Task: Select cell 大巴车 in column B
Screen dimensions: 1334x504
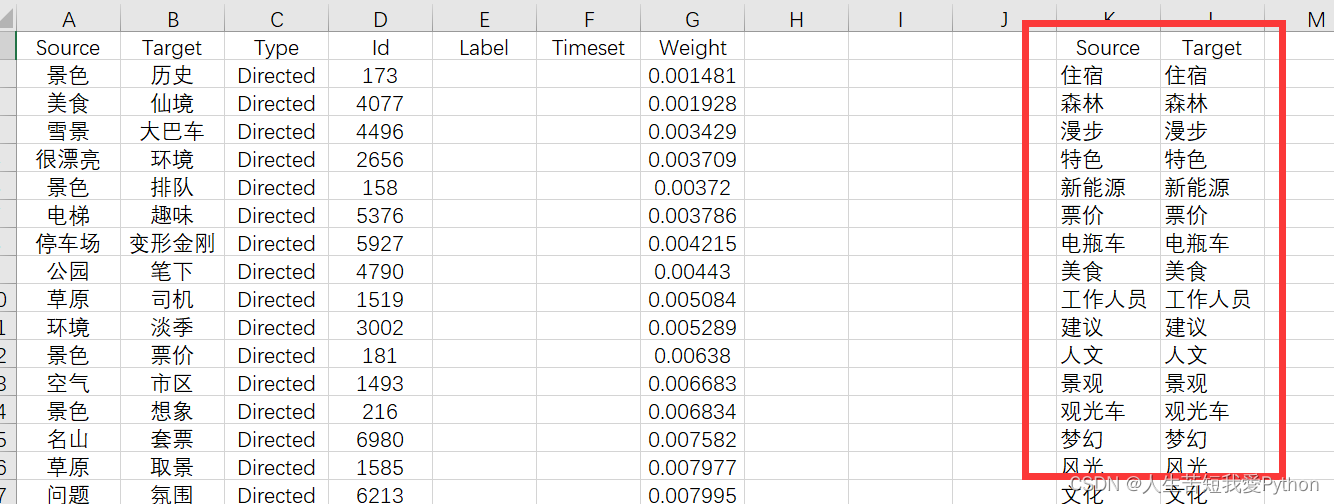Action: (172, 131)
